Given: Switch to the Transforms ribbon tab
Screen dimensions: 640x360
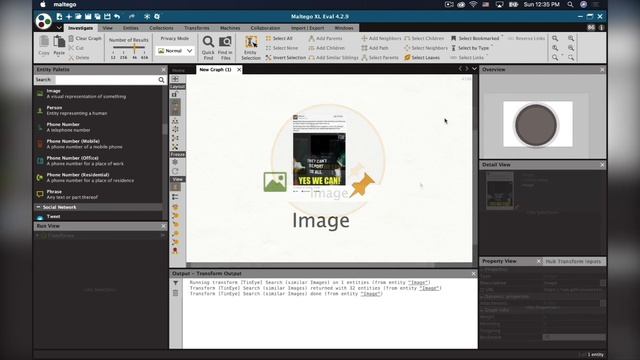Looking at the screenshot, I should pos(196,28).
